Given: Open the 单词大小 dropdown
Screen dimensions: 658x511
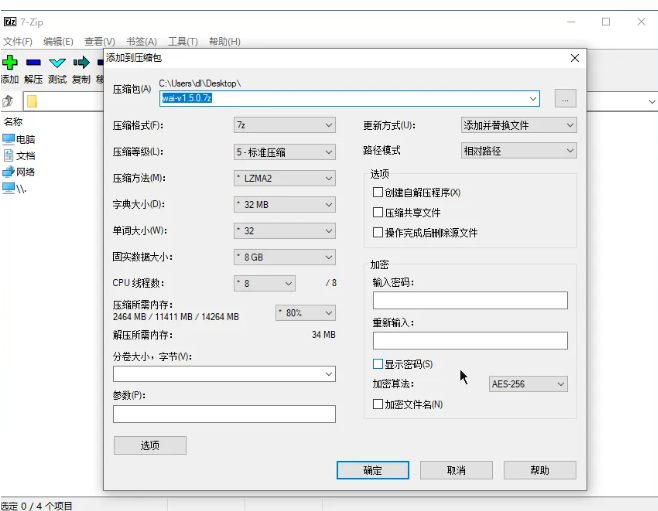Looking at the screenshot, I should tap(285, 231).
